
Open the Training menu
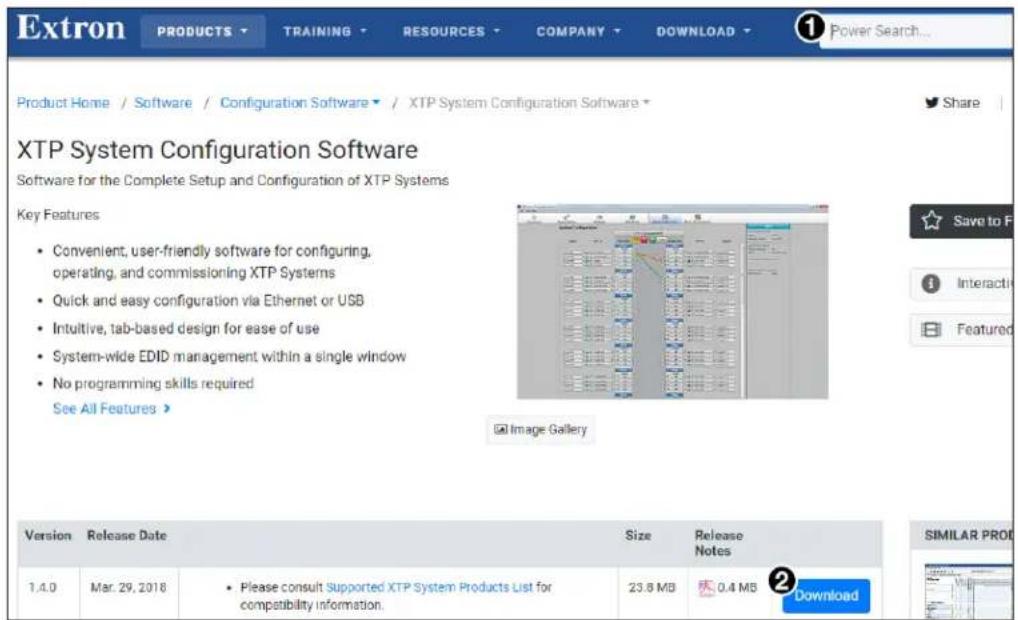325,31
